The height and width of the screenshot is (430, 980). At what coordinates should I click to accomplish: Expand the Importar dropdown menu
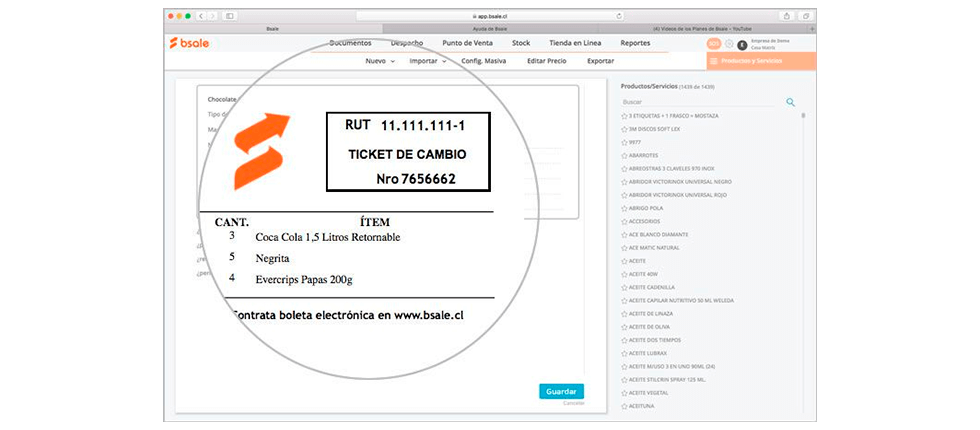pos(429,61)
